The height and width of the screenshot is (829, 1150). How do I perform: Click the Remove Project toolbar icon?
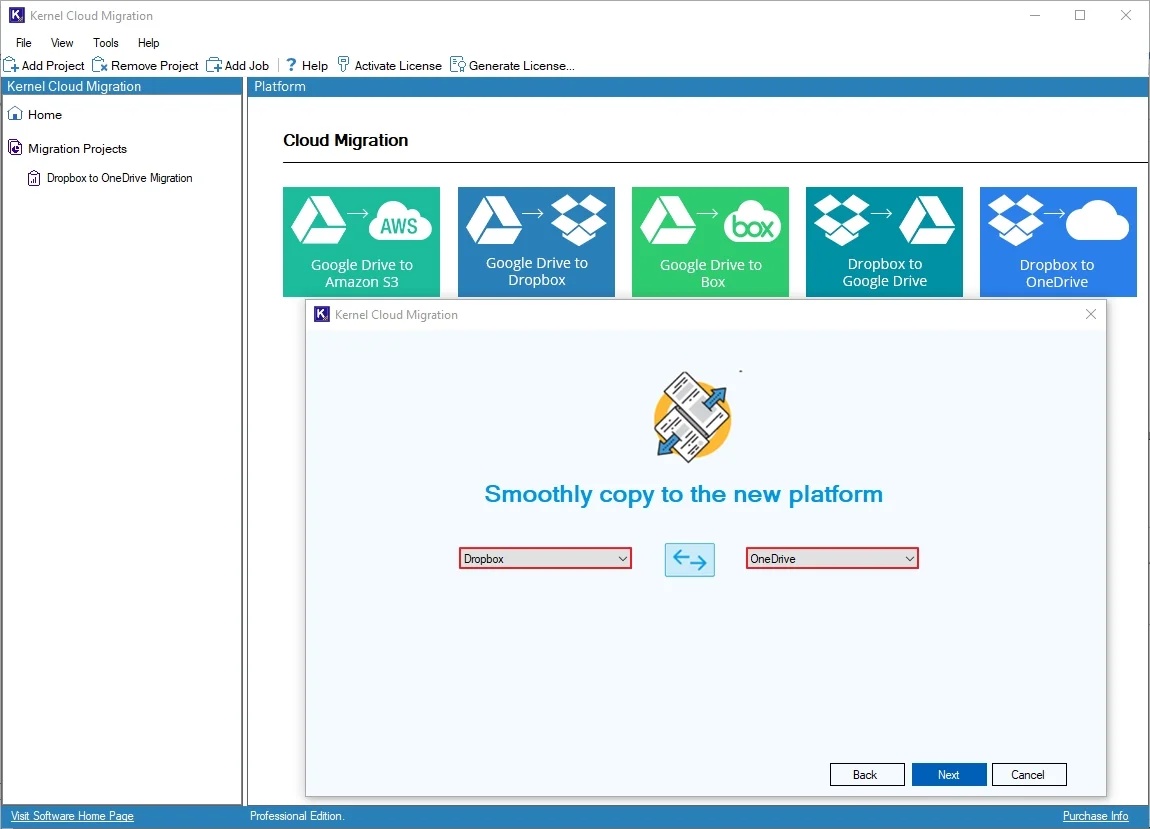[x=100, y=65]
